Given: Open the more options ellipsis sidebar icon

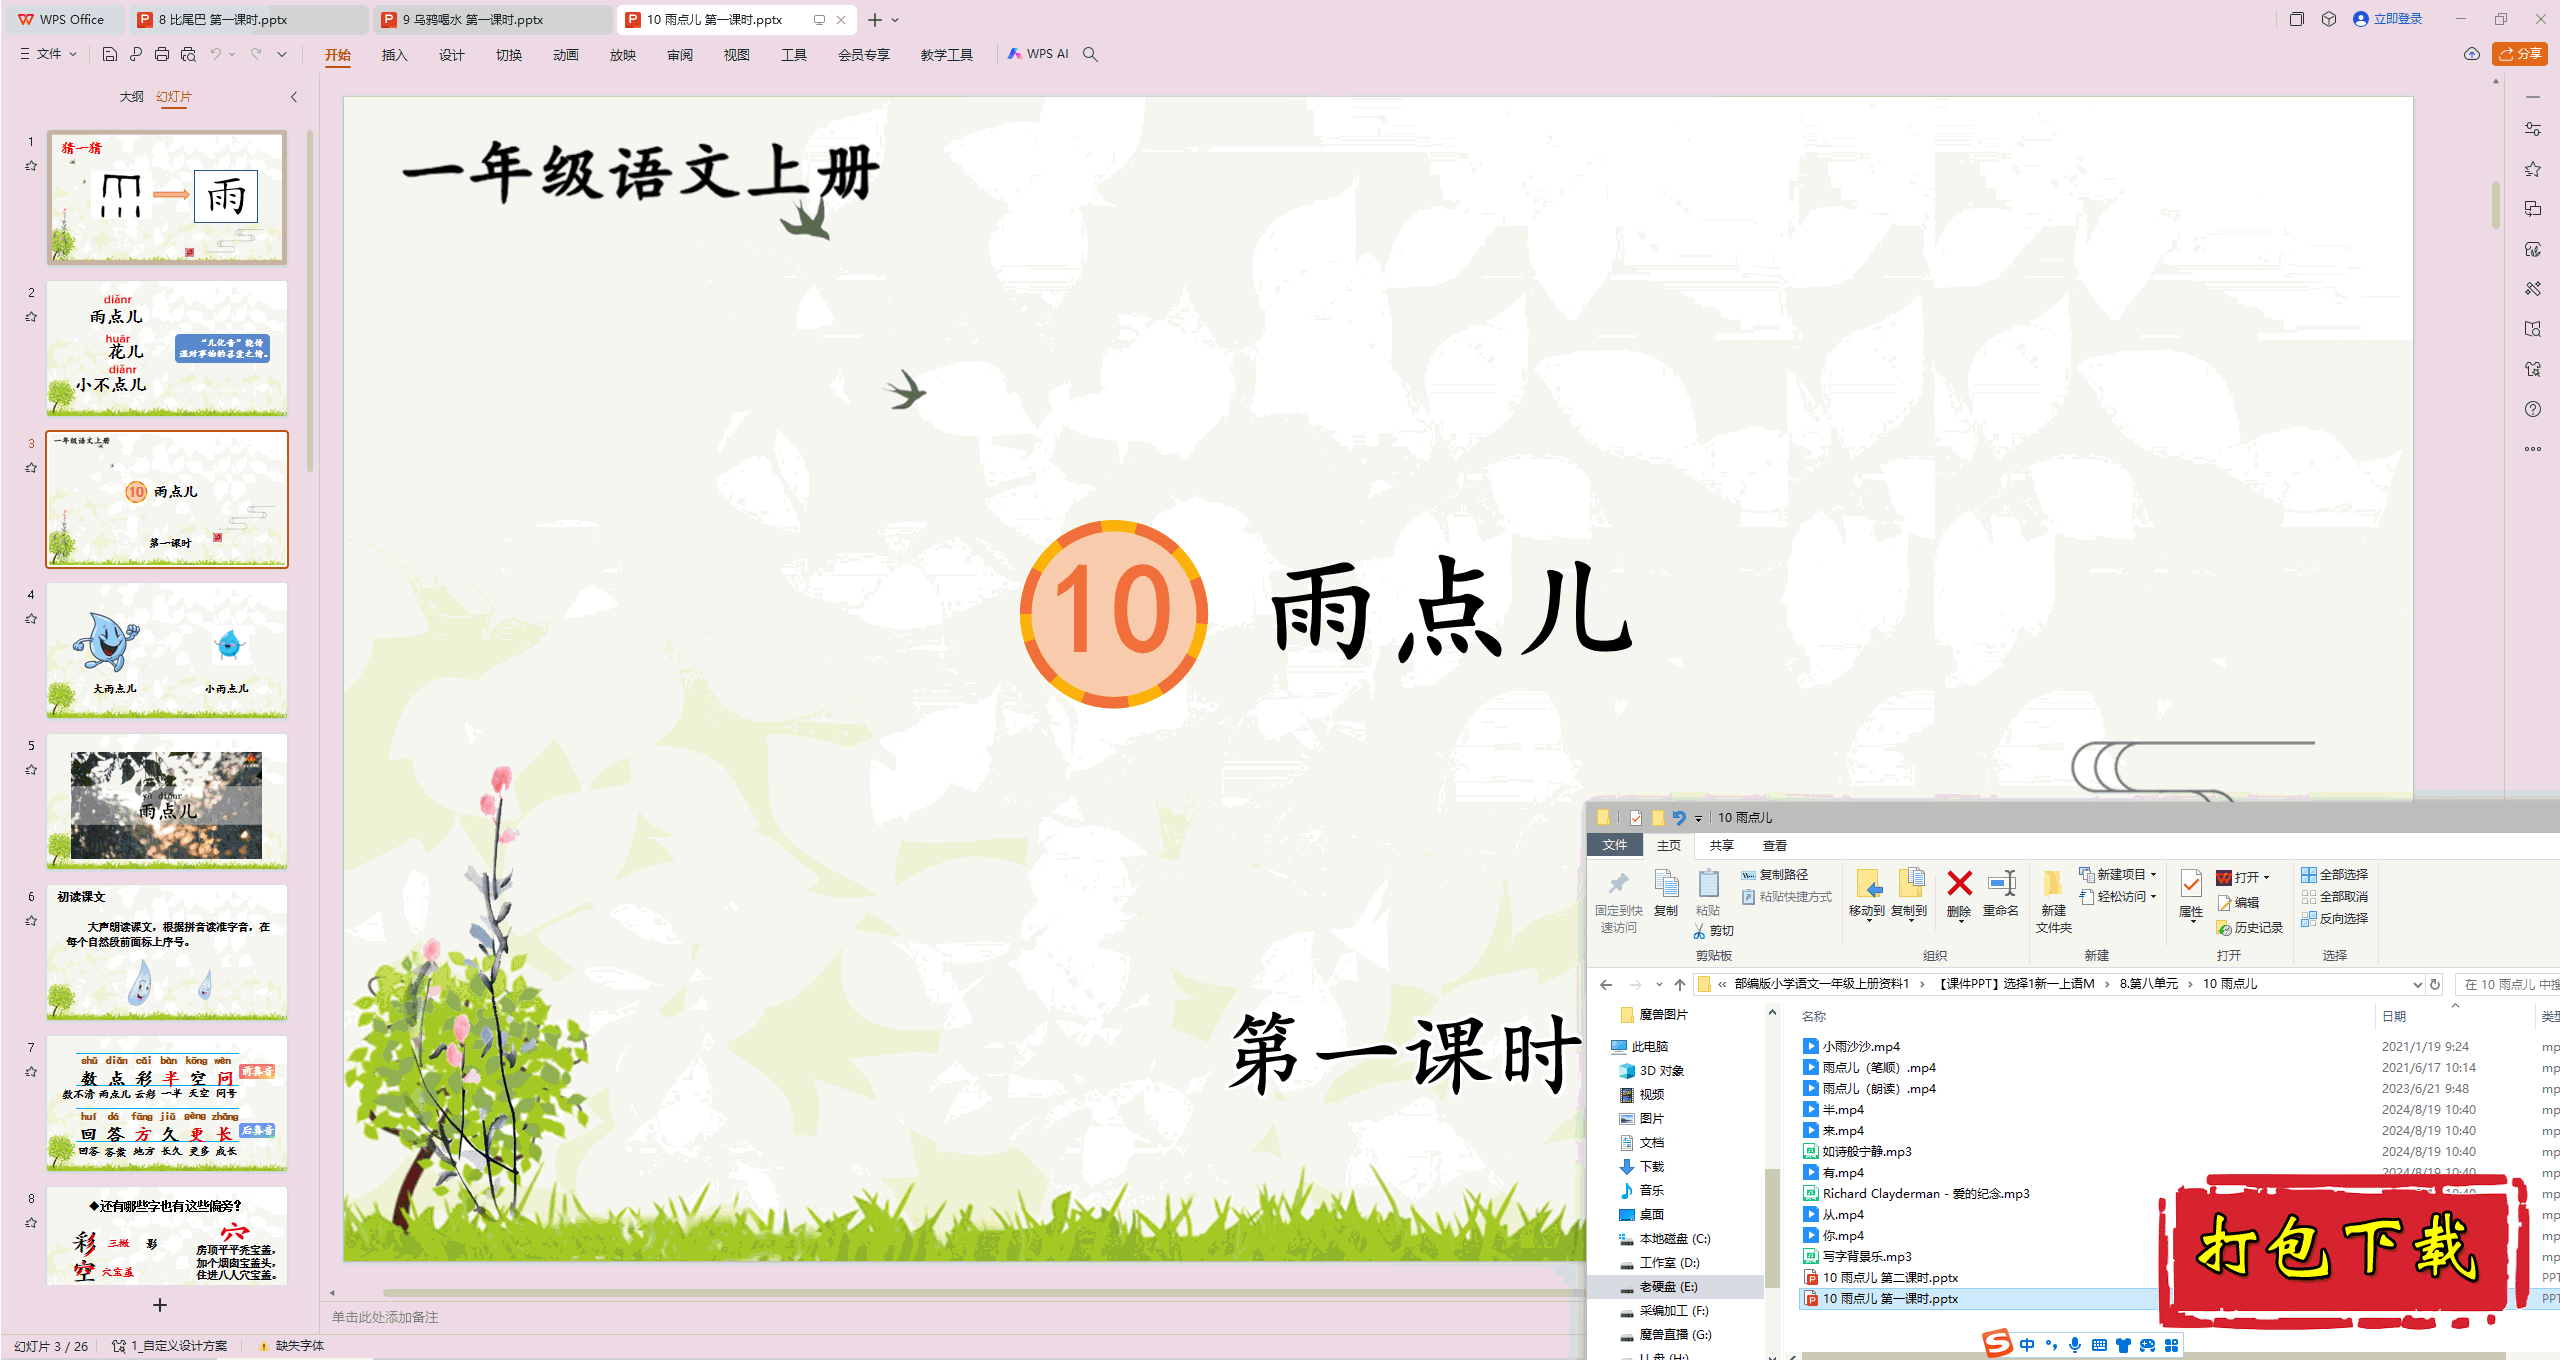Looking at the screenshot, I should (x=2532, y=449).
